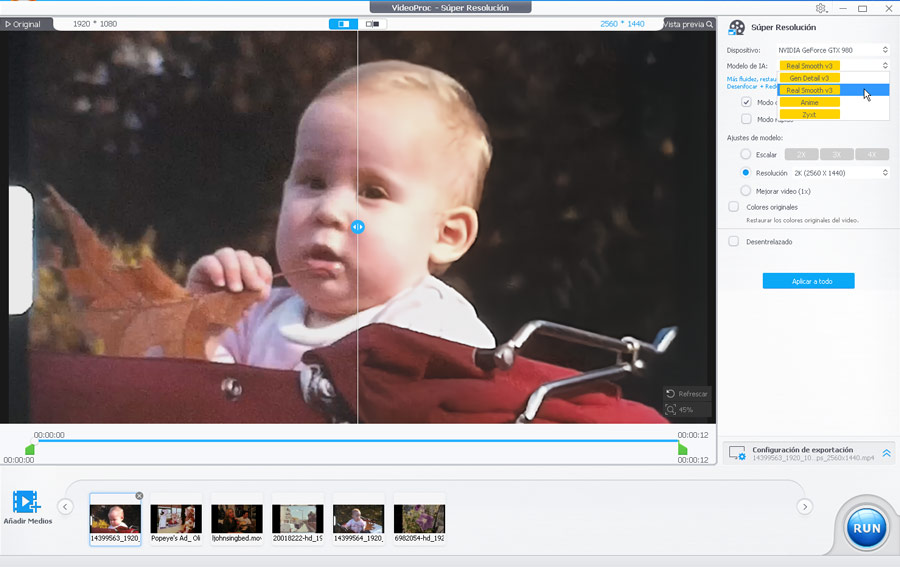Screen dimensions: 900x567
Task: Click the export configuration monitor icon
Action: point(737,453)
